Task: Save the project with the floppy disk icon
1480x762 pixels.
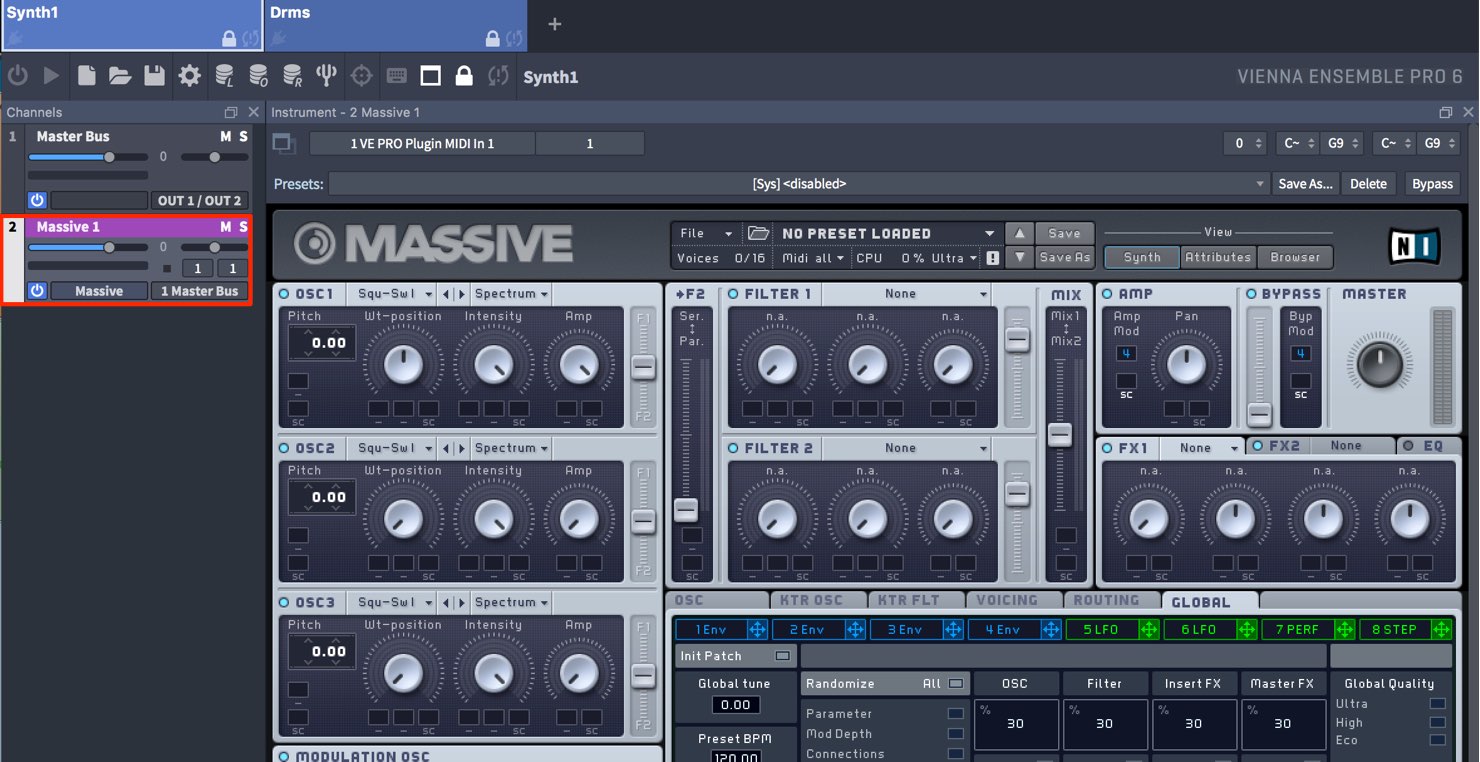Action: 154,76
